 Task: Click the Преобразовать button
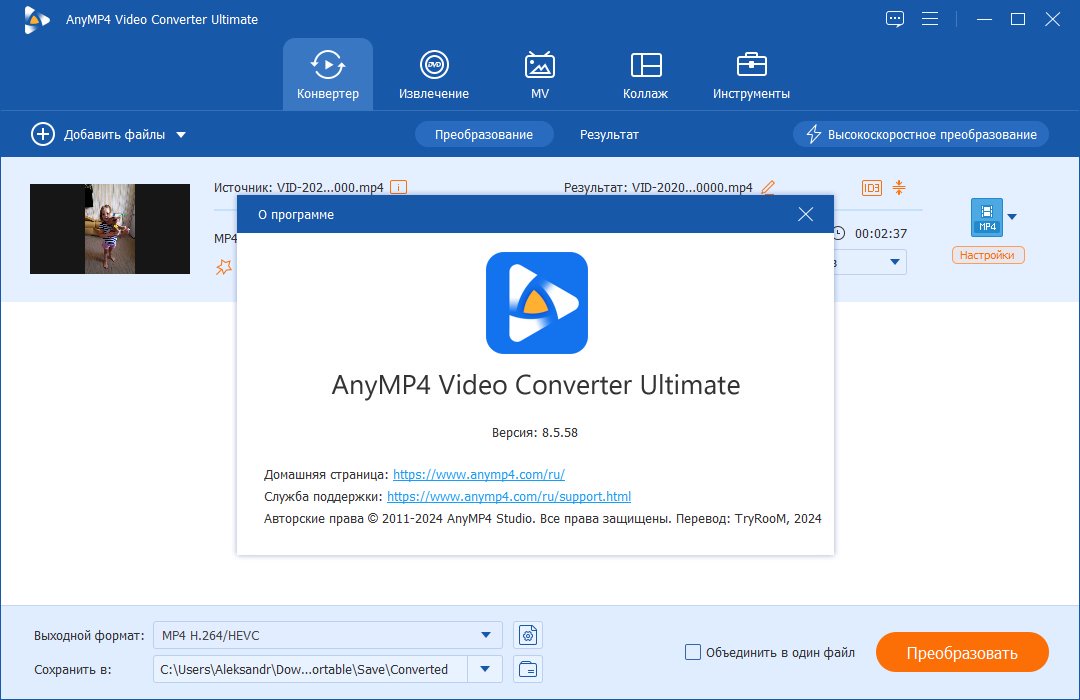[x=962, y=652]
